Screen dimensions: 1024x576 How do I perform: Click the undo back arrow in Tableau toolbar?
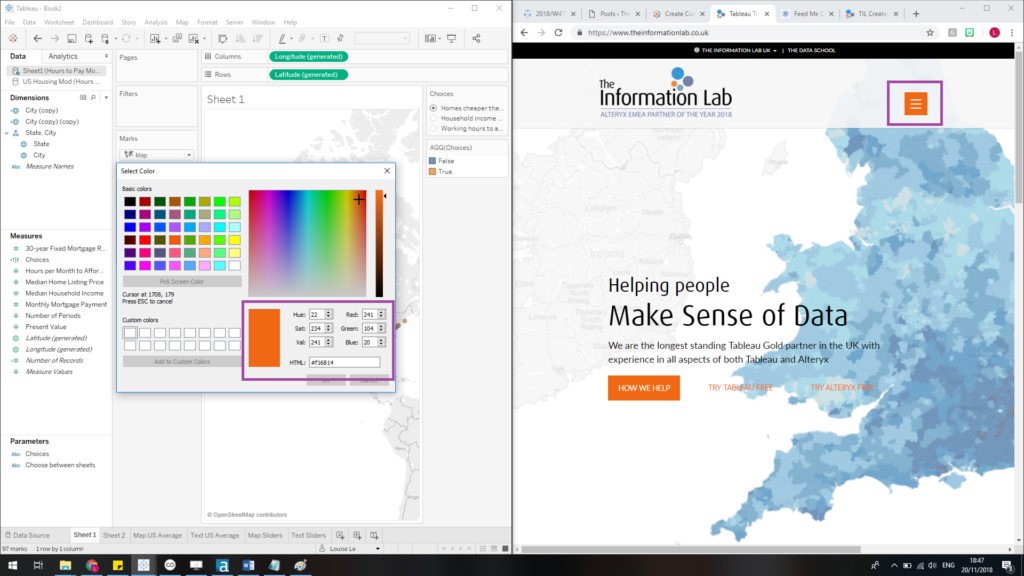pyautogui.click(x=37, y=39)
